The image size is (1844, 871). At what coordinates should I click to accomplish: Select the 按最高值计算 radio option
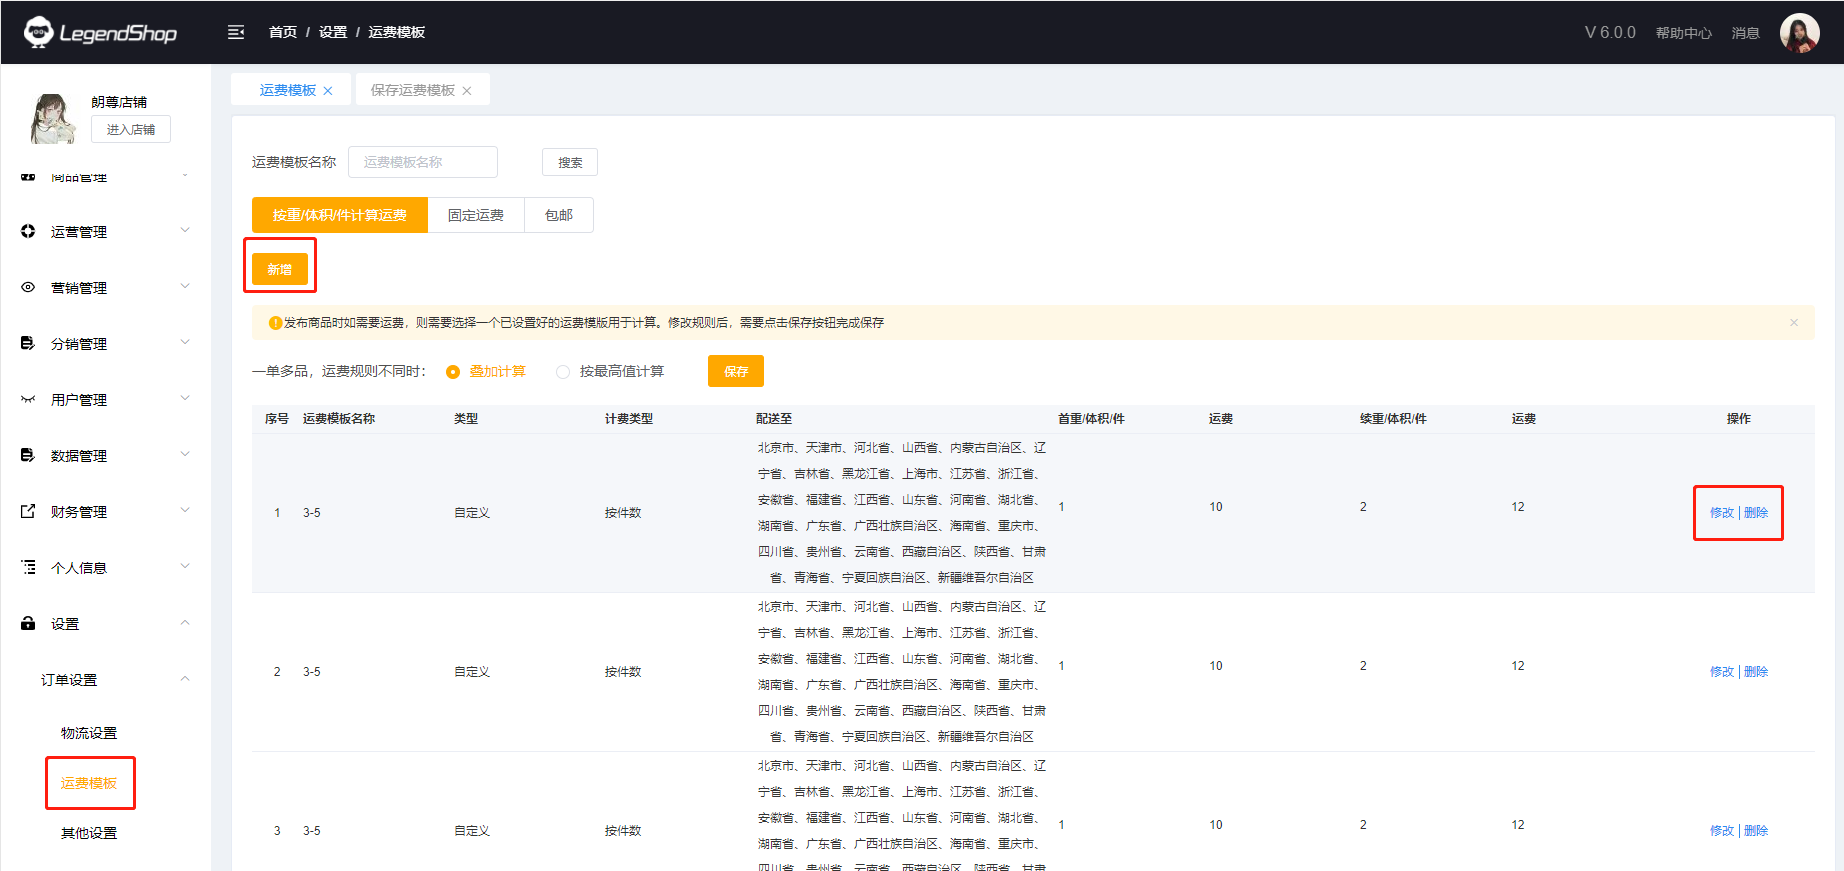563,372
